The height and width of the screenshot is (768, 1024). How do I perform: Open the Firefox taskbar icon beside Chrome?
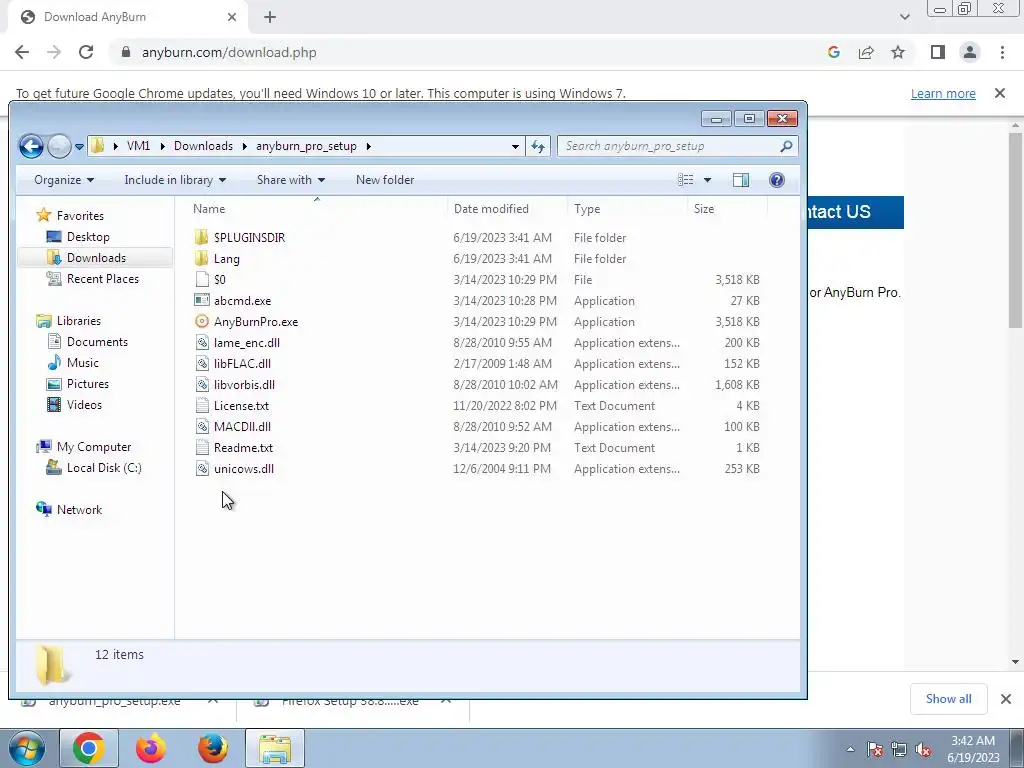pyautogui.click(x=151, y=748)
